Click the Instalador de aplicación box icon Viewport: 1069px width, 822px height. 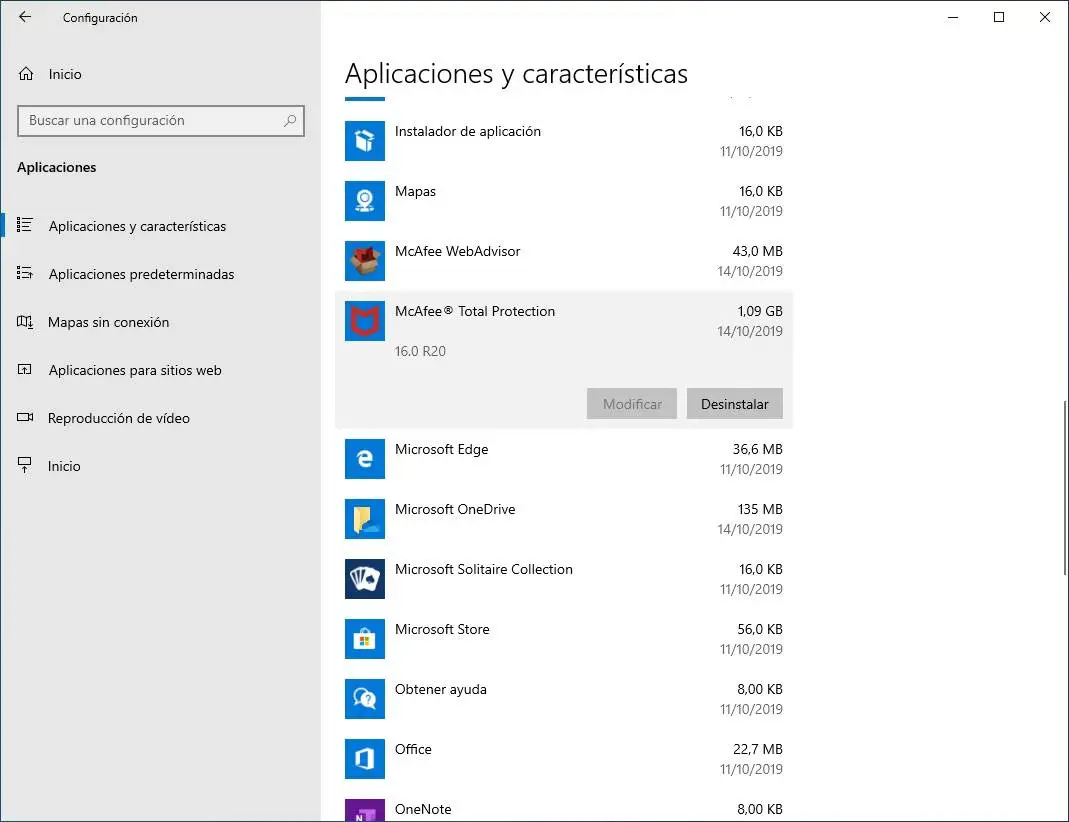(x=365, y=141)
